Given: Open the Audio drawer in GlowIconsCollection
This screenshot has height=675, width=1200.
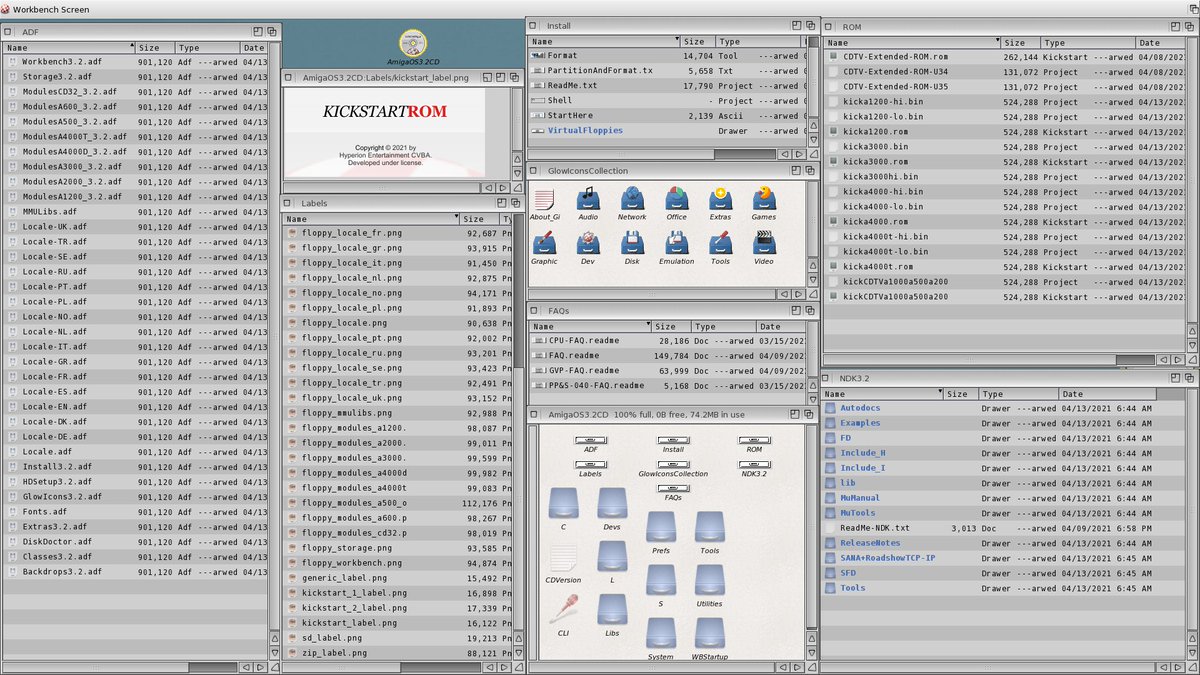Looking at the screenshot, I should pos(588,198).
